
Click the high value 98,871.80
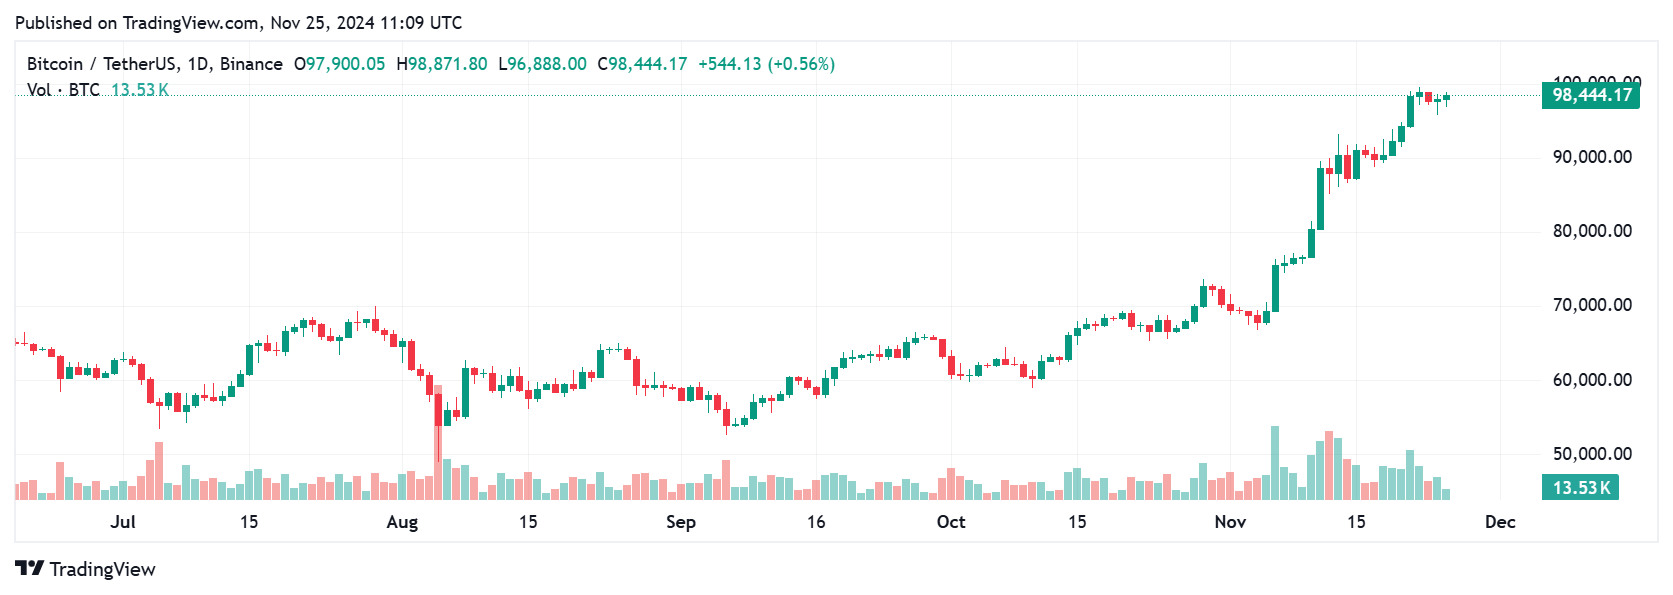tap(448, 64)
